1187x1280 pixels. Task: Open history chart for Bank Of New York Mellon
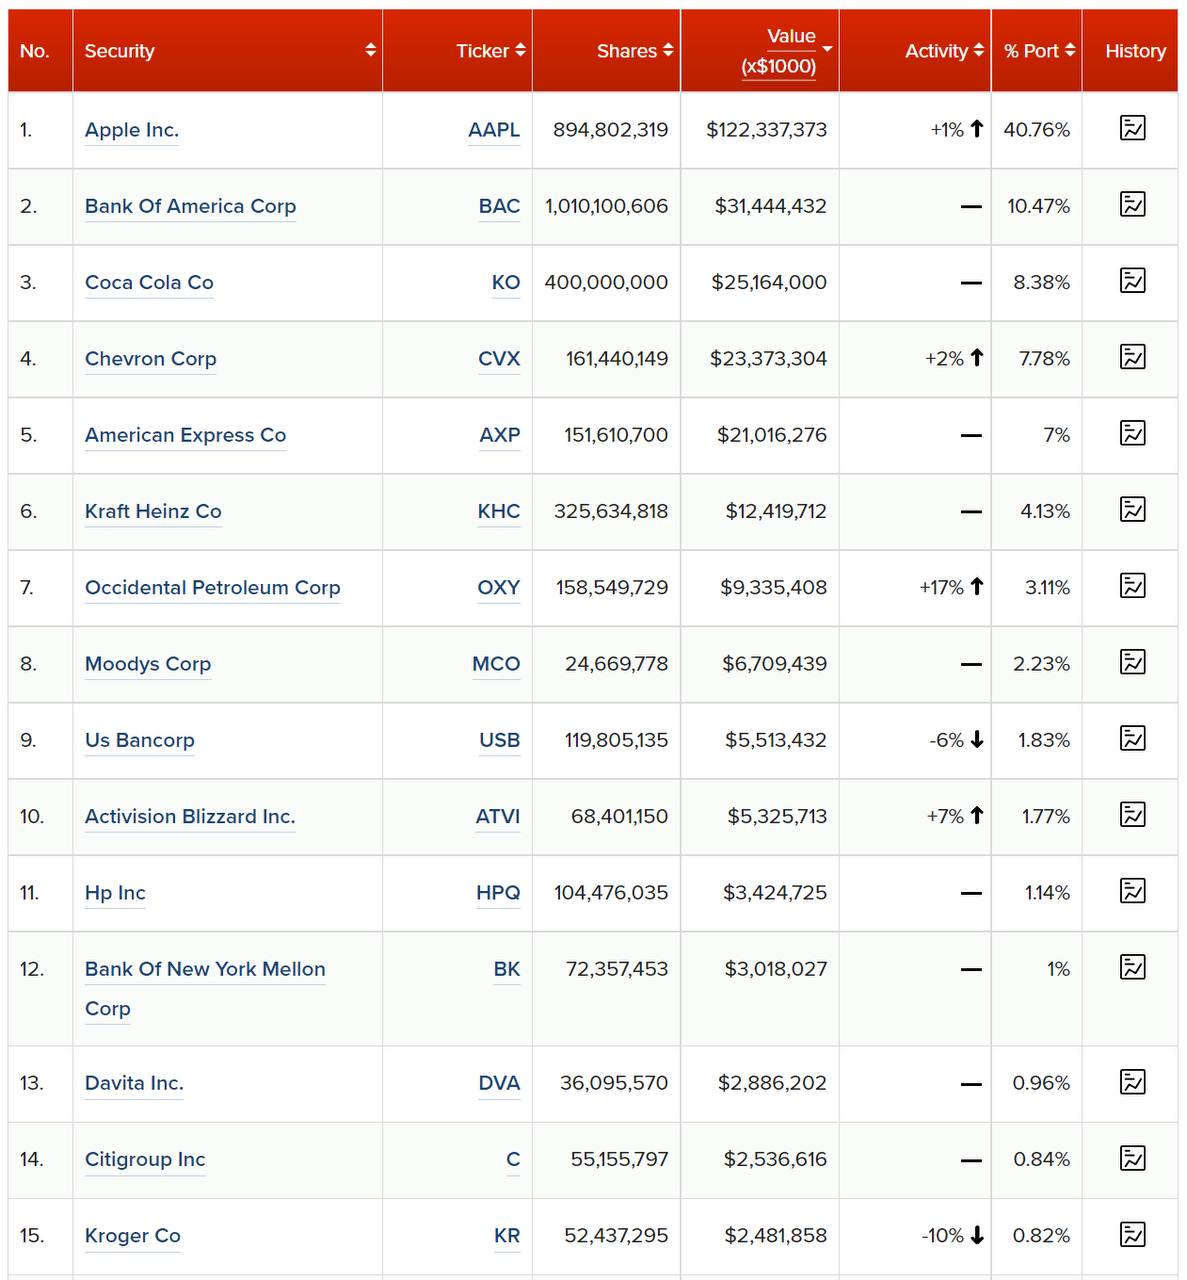coord(1132,967)
